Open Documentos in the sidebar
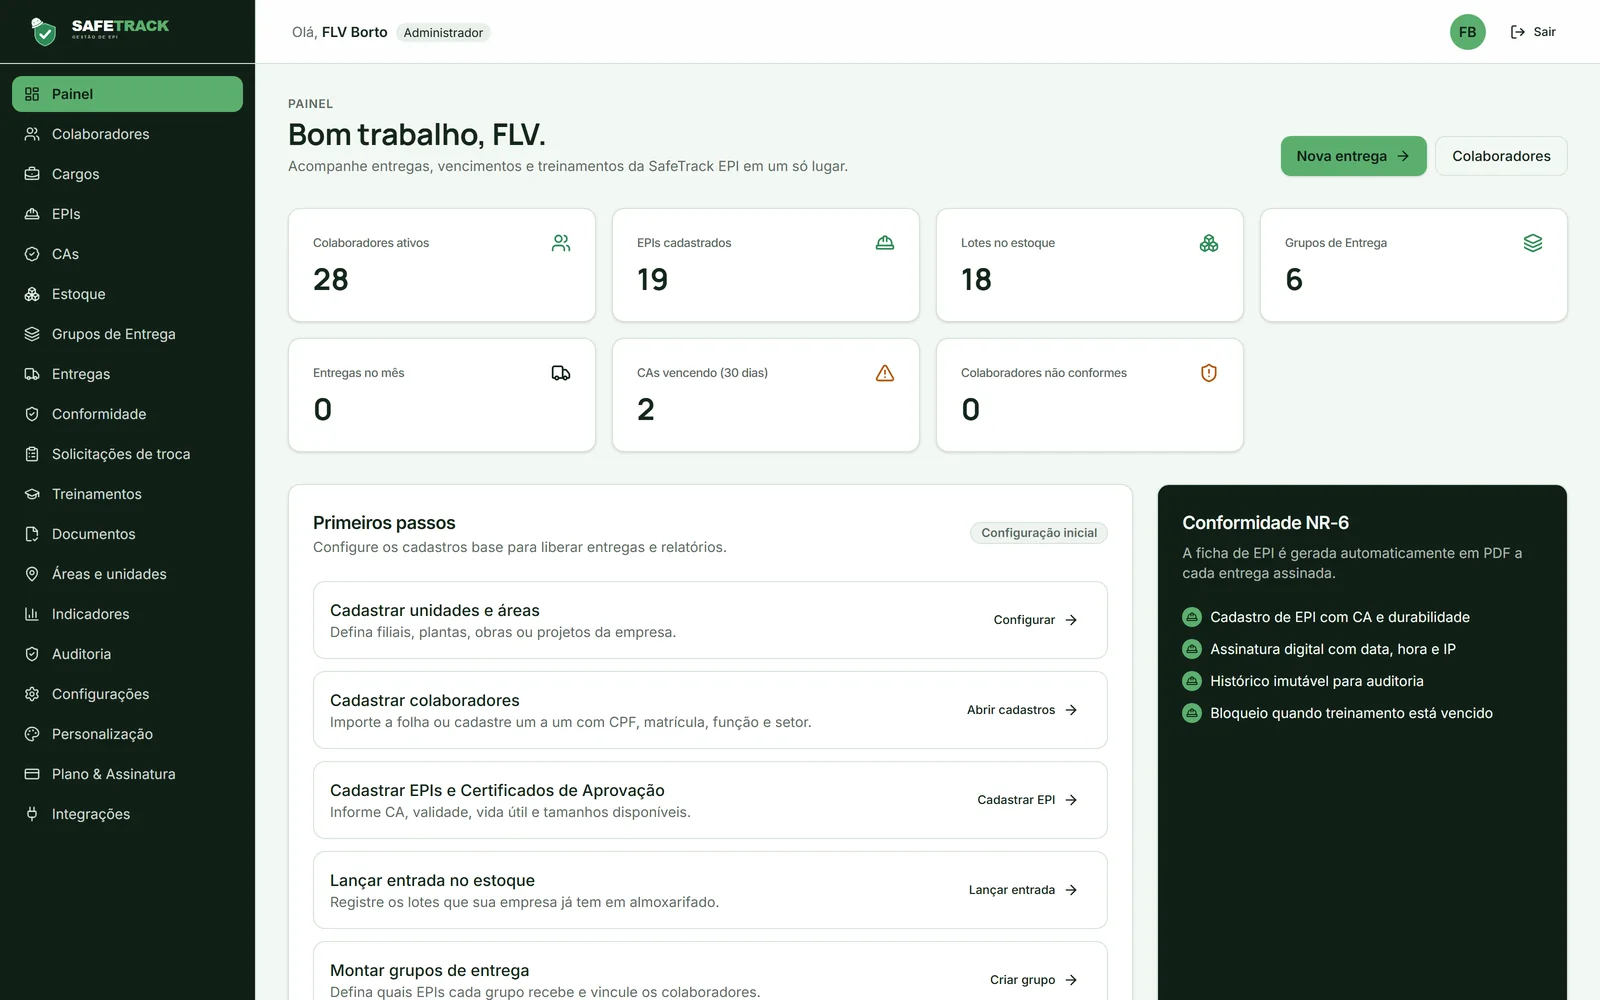Image resolution: width=1600 pixels, height=1000 pixels. [127, 534]
